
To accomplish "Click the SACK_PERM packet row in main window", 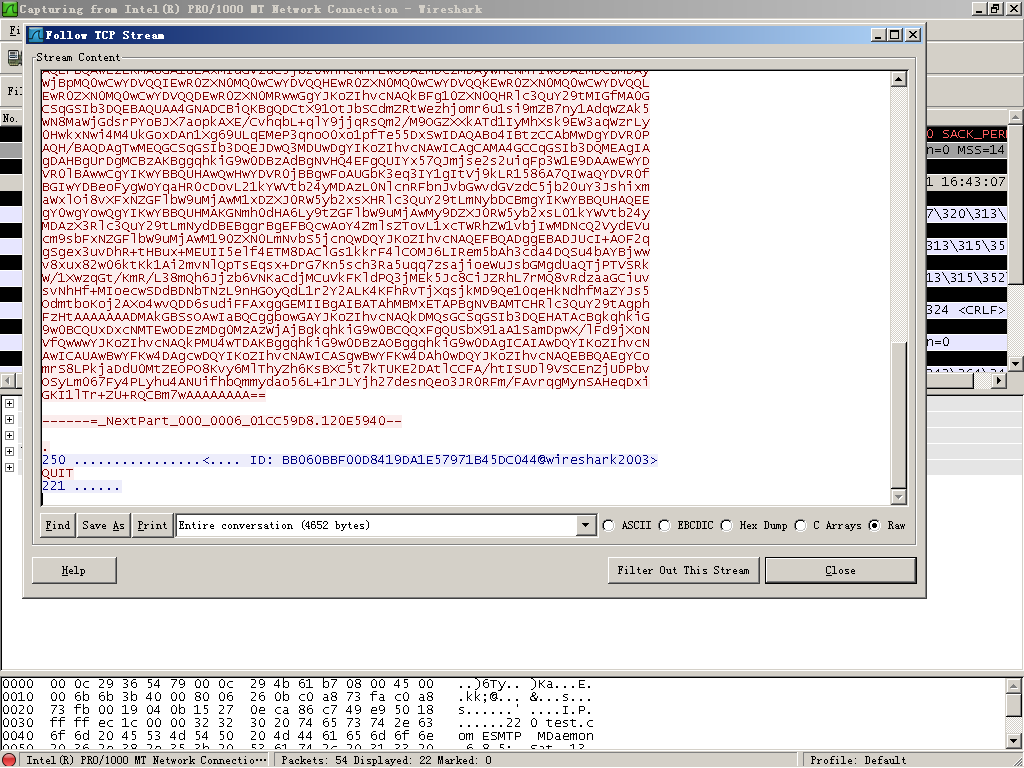I will (967, 134).
